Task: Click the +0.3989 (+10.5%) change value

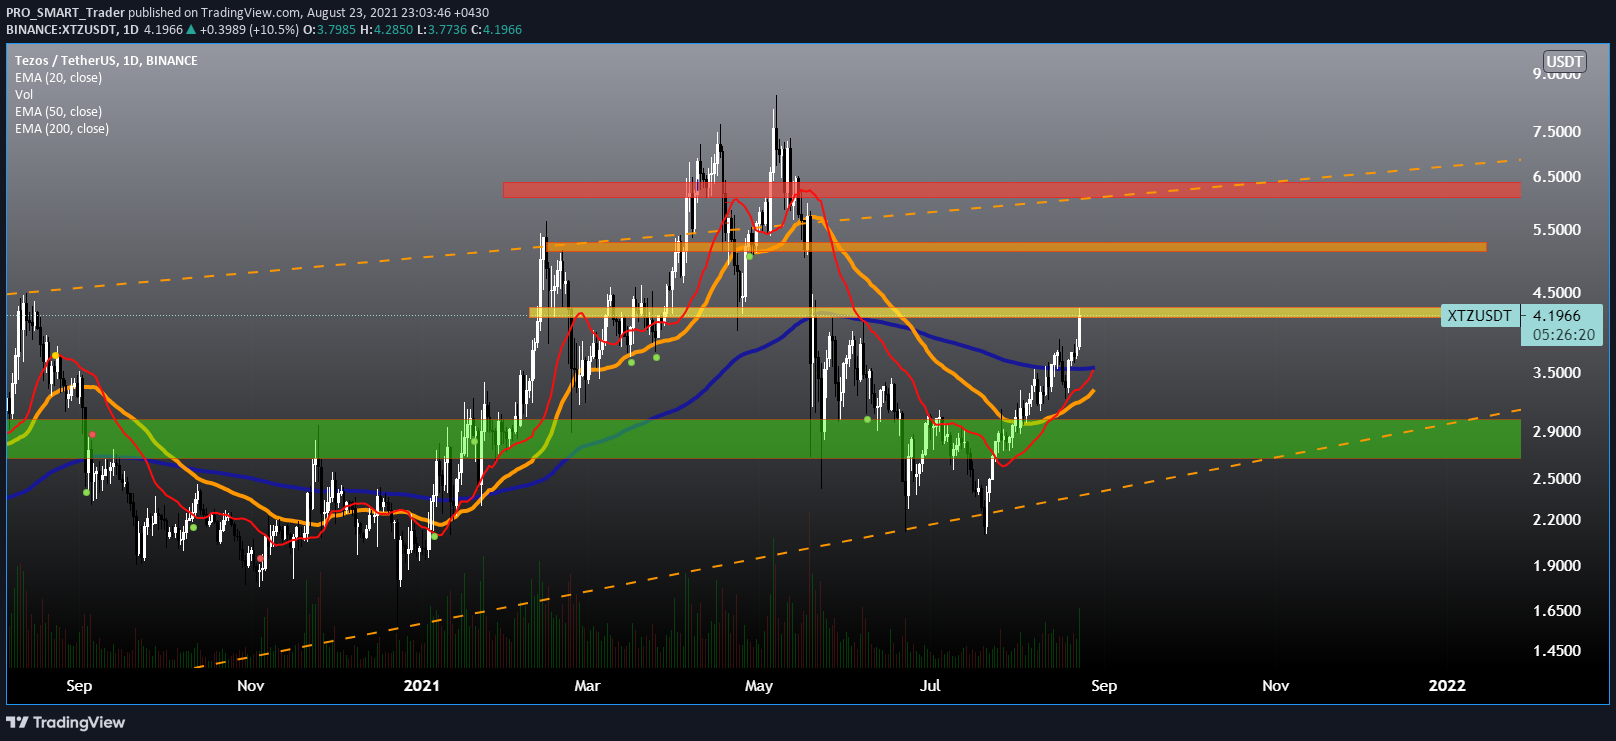Action: coord(249,30)
